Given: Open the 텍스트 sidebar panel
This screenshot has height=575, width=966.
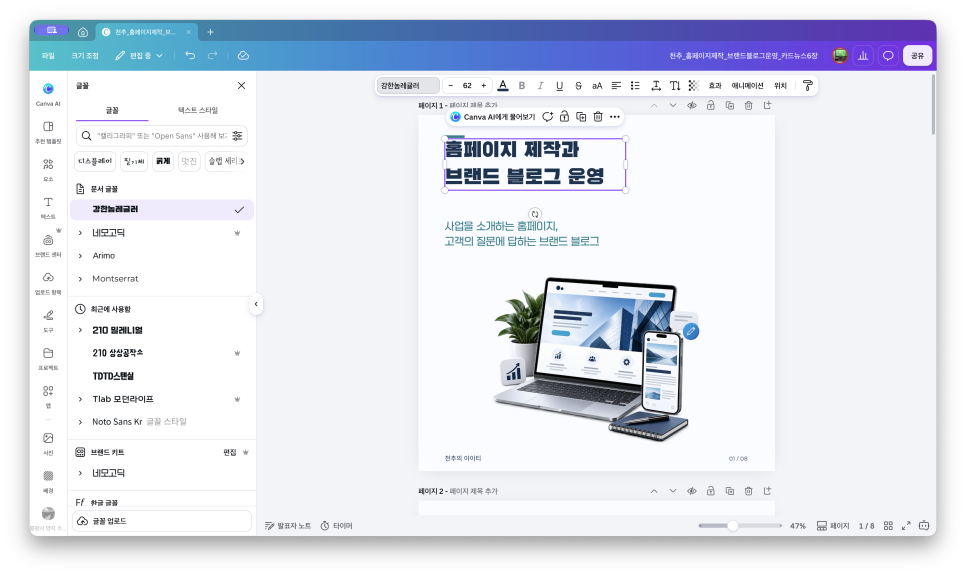Looking at the screenshot, I should [x=48, y=208].
